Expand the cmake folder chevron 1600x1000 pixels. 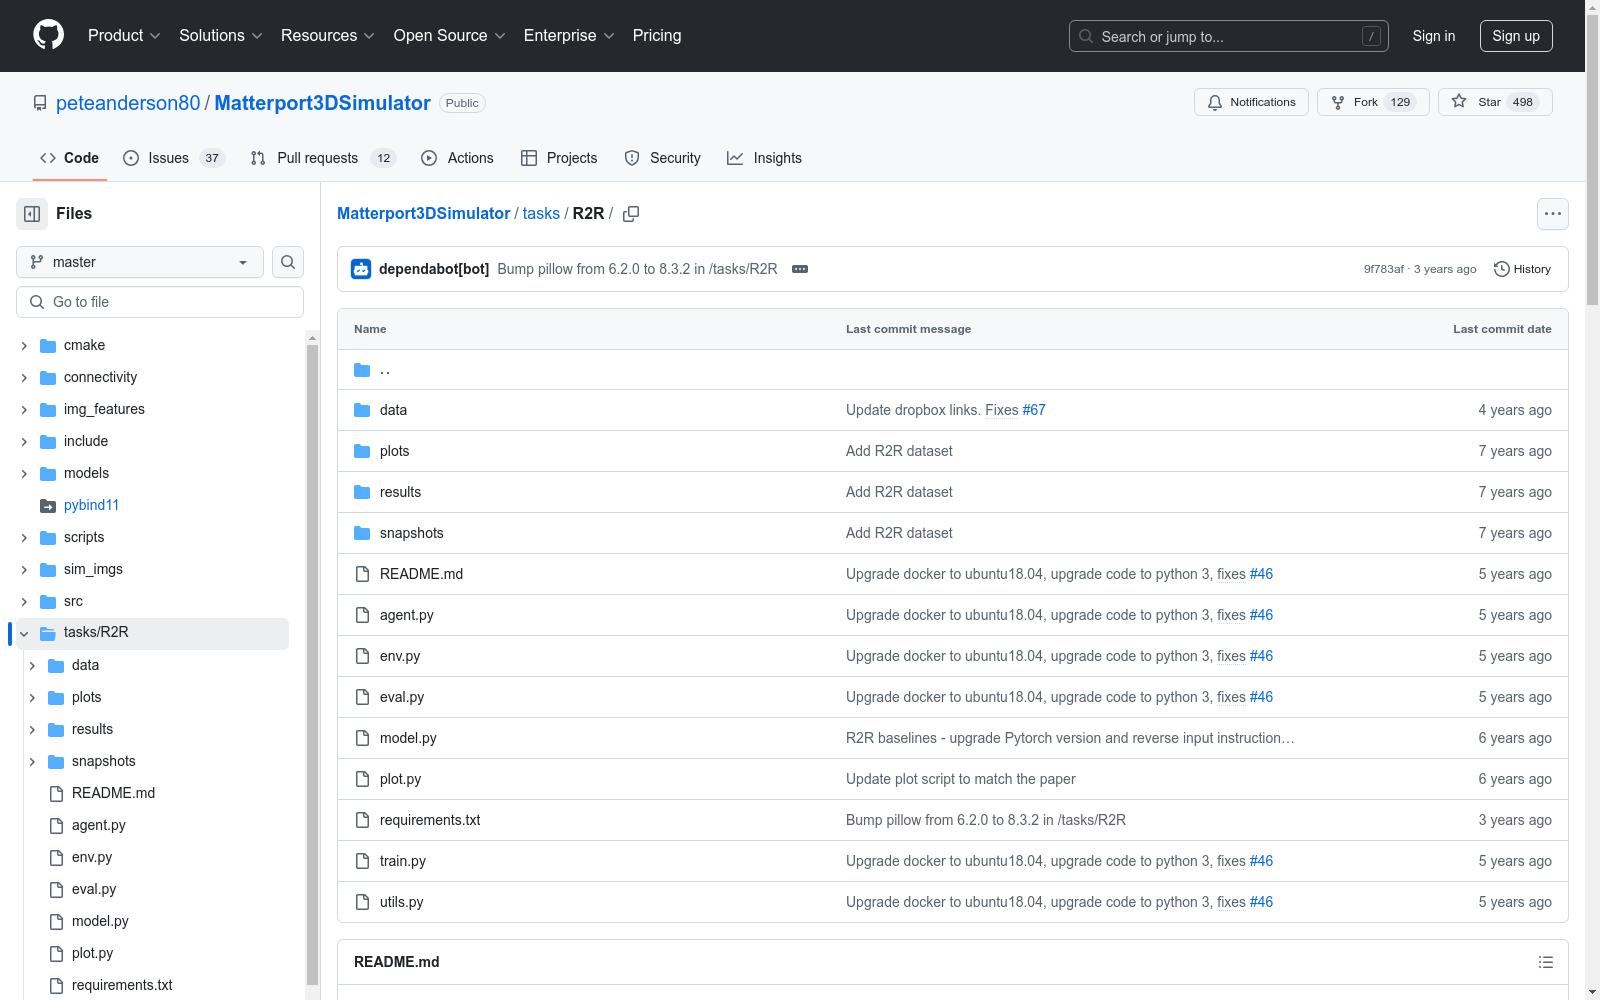(x=24, y=346)
